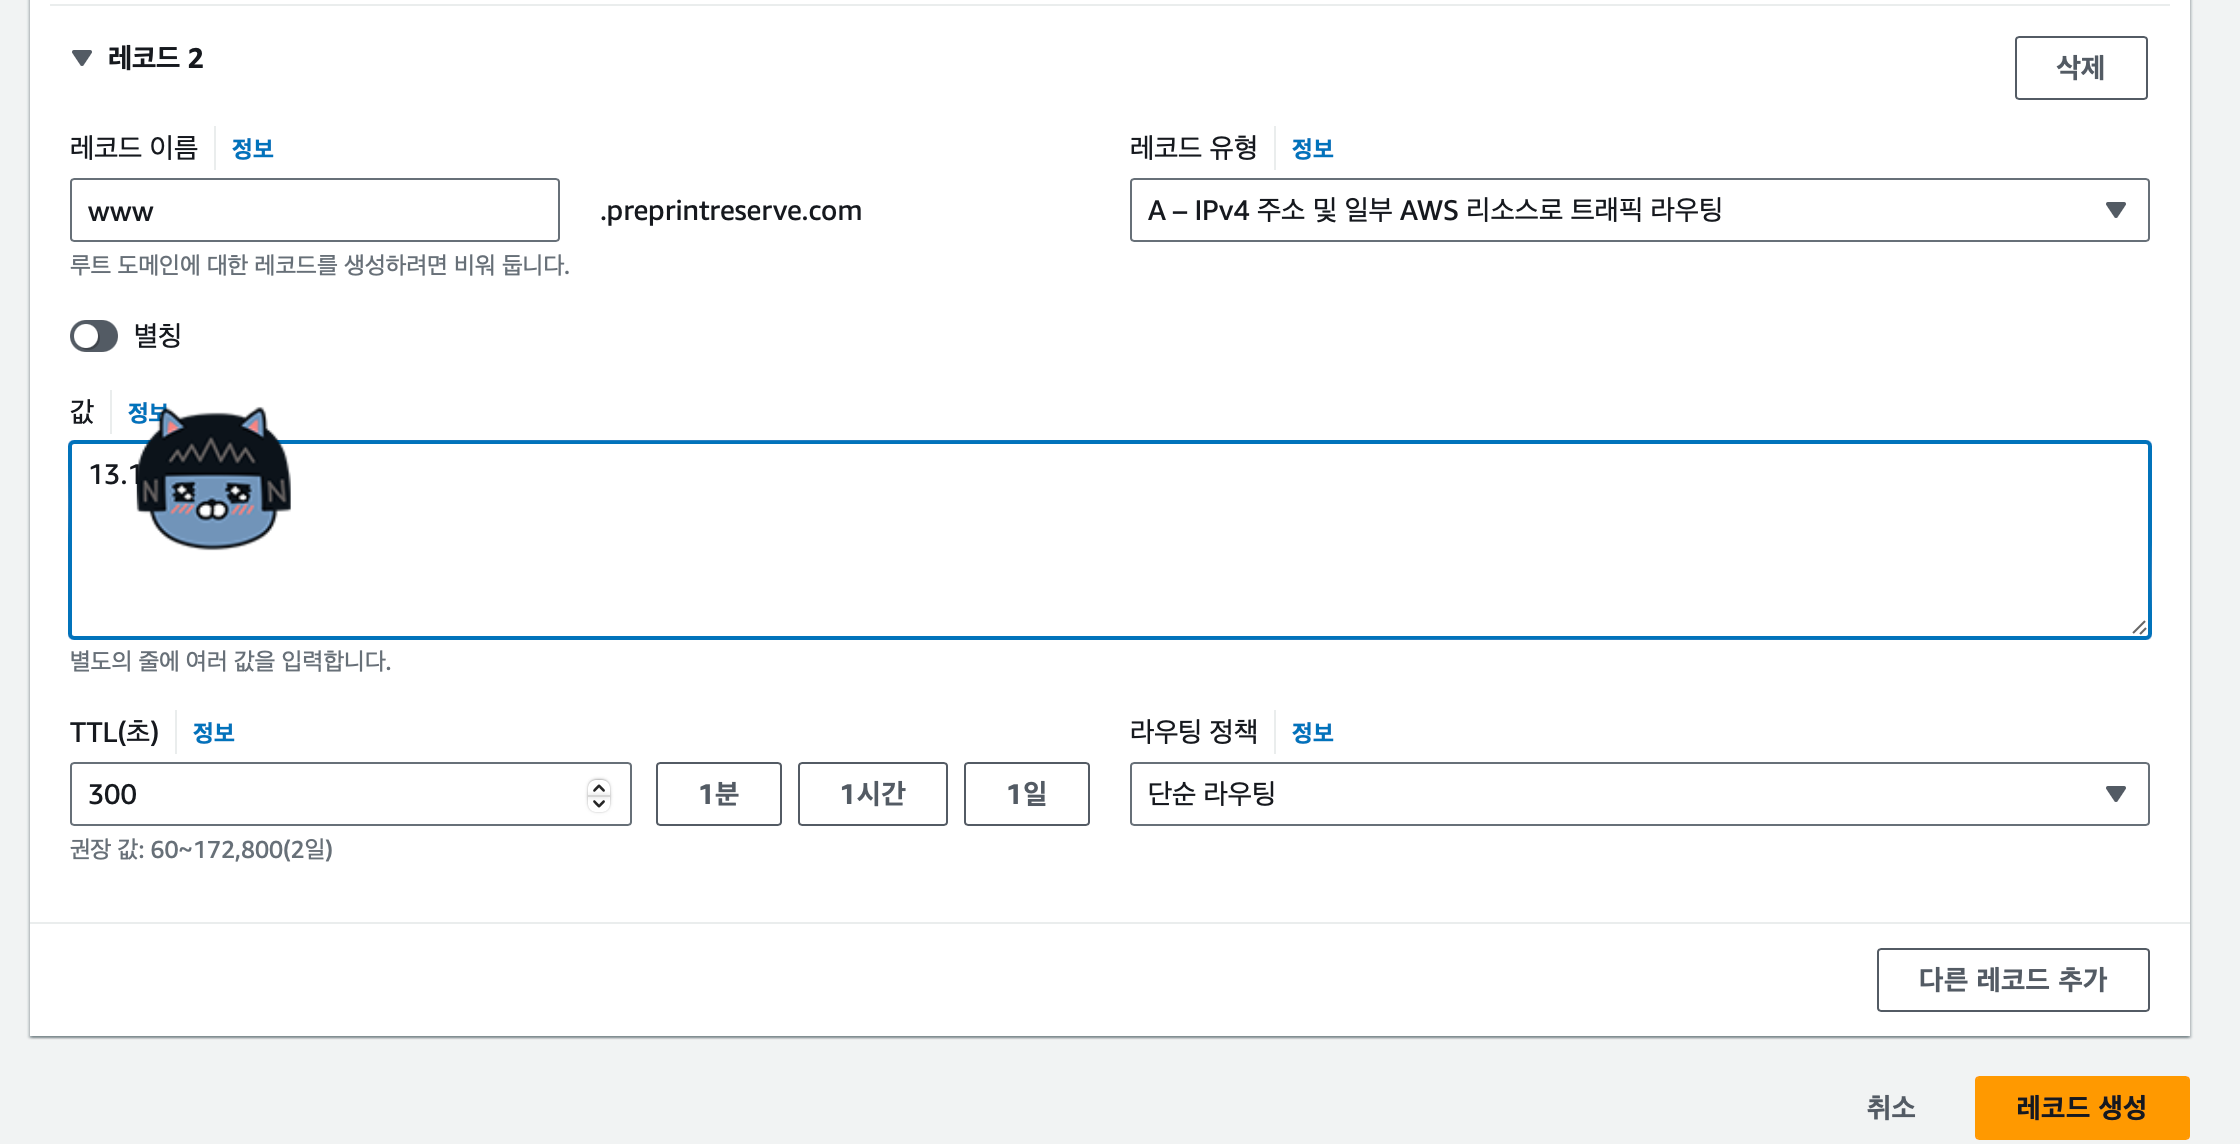Click the textarea resize handle corner
The image size is (2240, 1144).
2138,627
